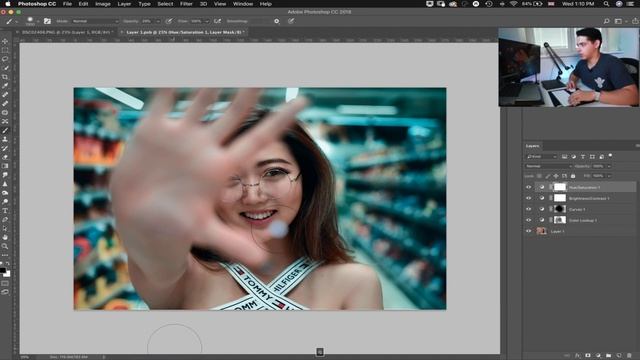Click the layer Fill value field
Screen dimensions: 640x360
(x=599, y=176)
